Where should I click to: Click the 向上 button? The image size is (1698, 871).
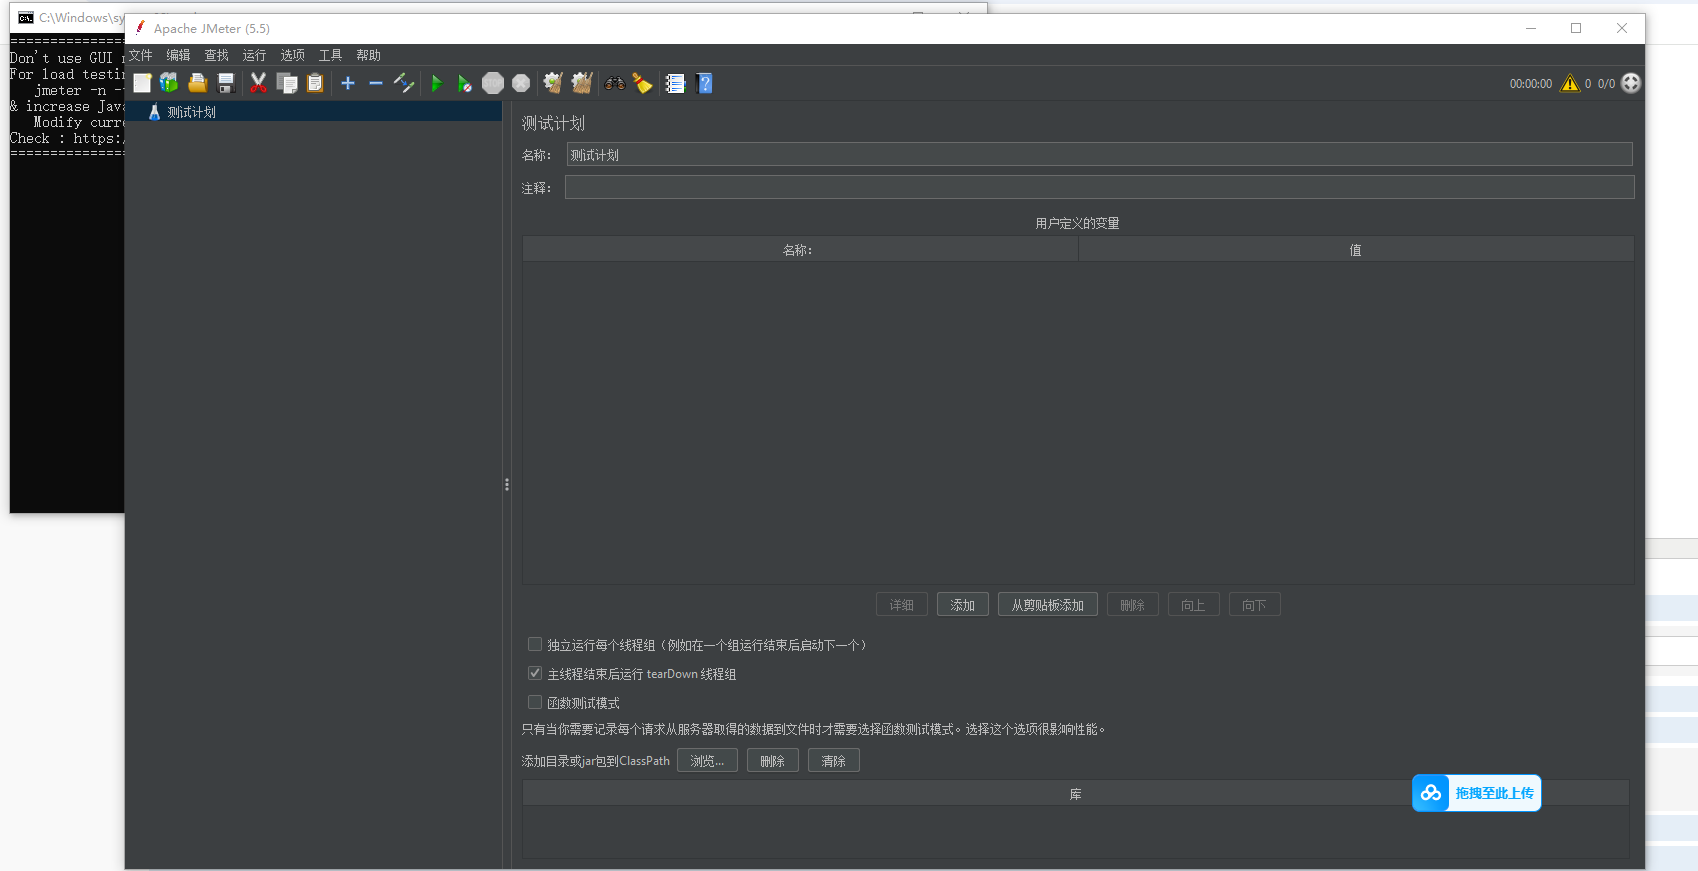[1193, 605]
